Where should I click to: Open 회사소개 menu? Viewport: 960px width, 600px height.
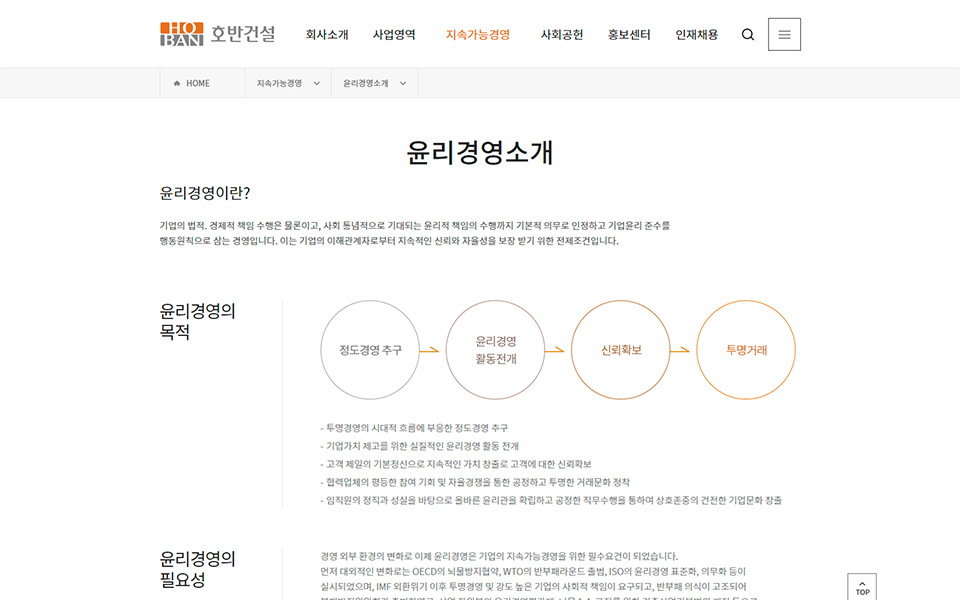point(327,35)
